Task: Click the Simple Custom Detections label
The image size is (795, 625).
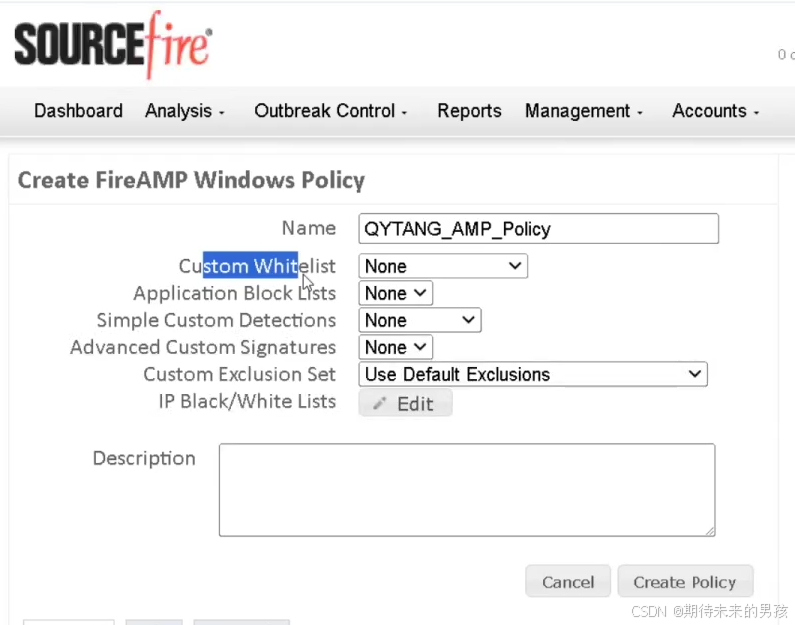Action: (216, 320)
